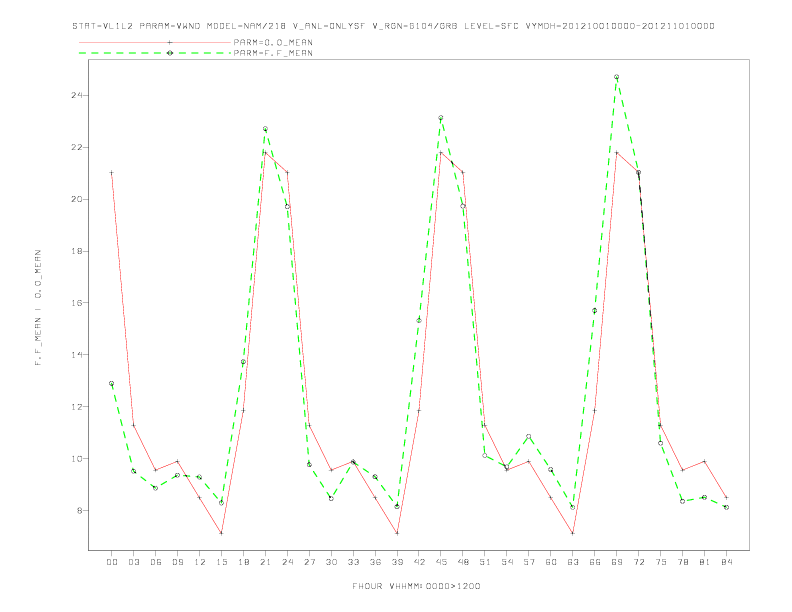792x612 pixels.
Task: Click x-axis tick label 36
Action: point(375,562)
